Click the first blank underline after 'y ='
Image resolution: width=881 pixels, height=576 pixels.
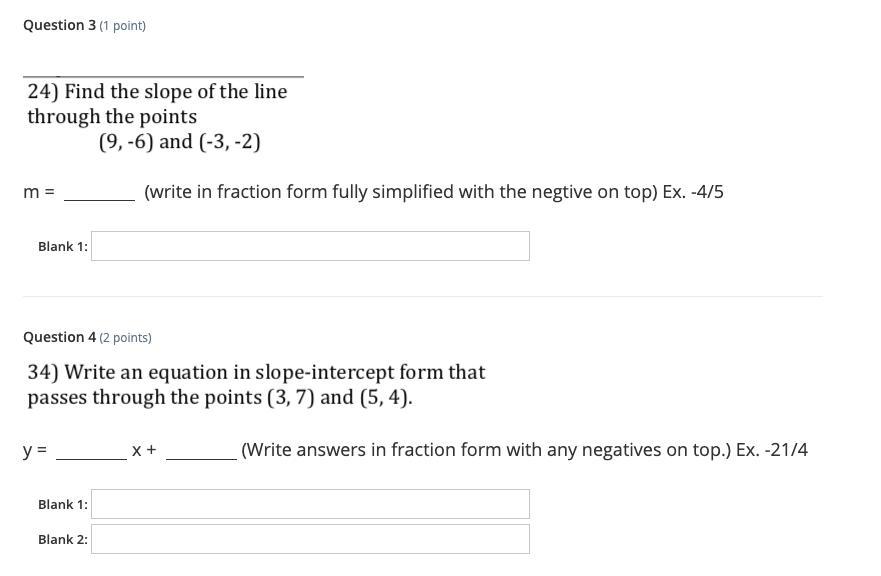[x=92, y=457]
